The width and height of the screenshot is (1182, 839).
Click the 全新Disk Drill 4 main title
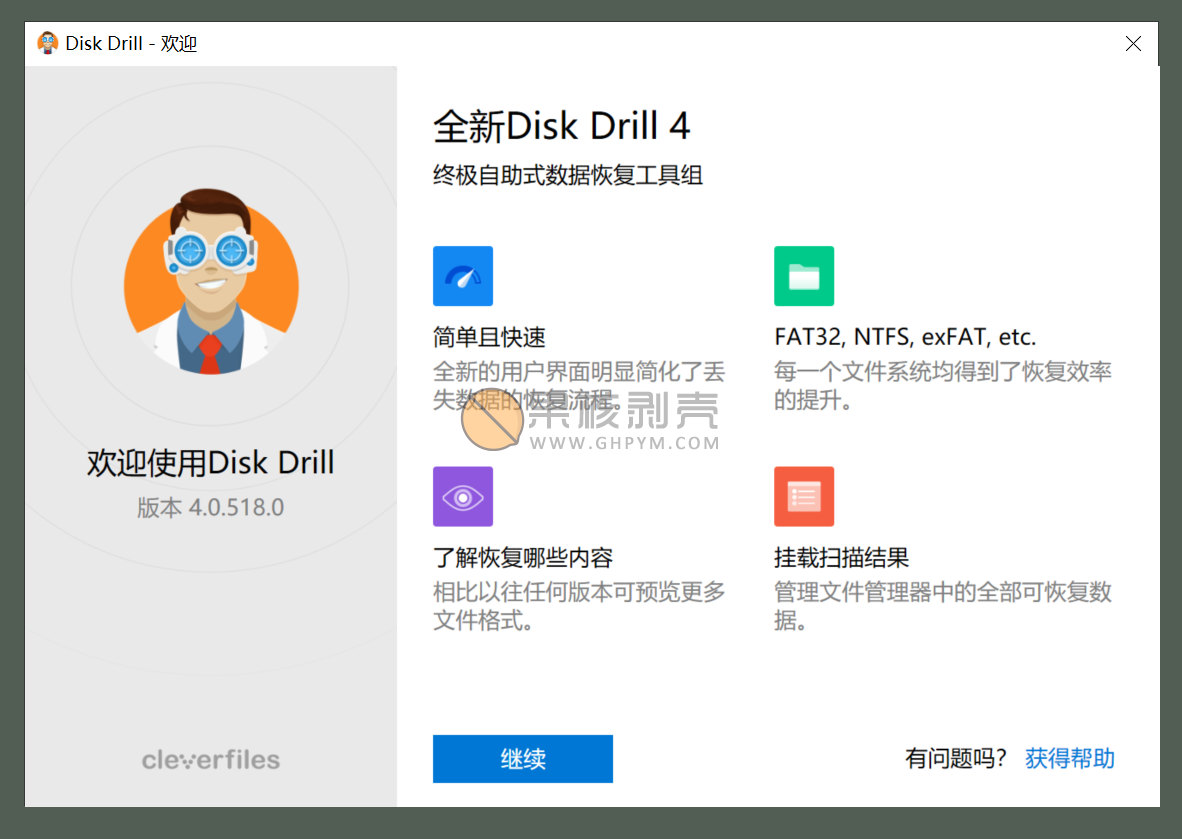click(561, 127)
